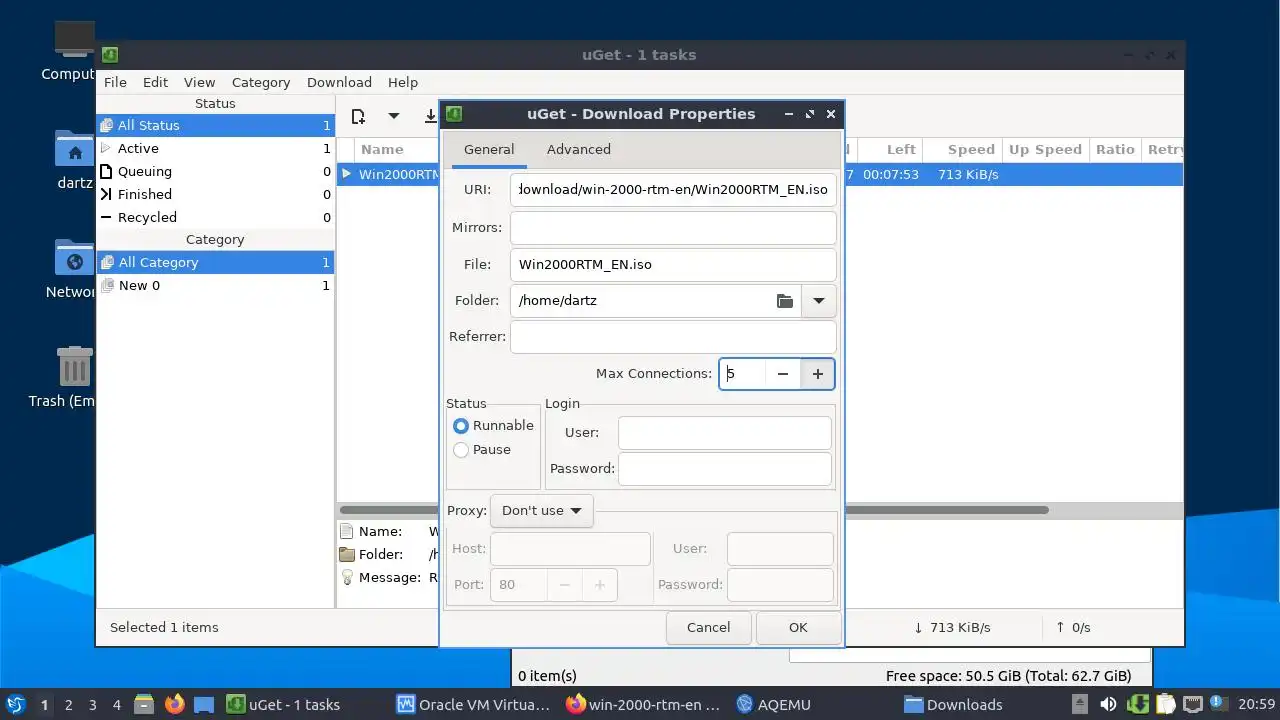
Task: Switch to workspace 2
Action: [68, 705]
